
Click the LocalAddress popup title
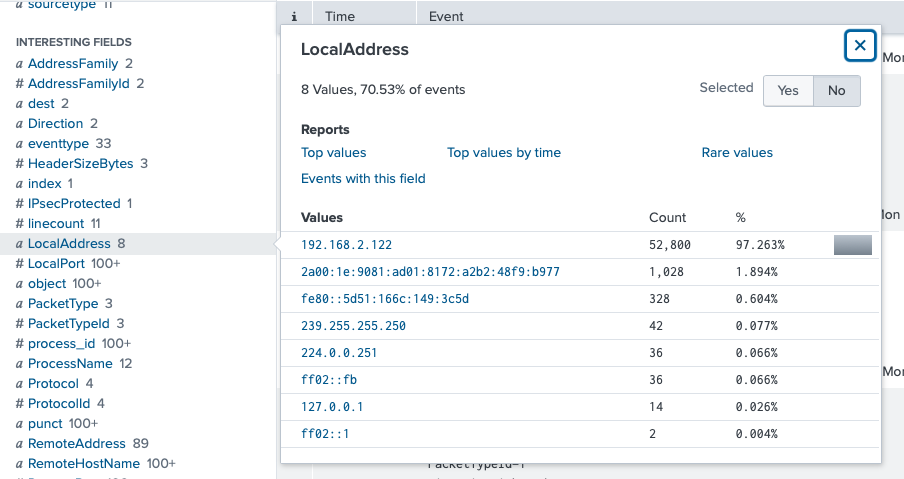point(355,50)
